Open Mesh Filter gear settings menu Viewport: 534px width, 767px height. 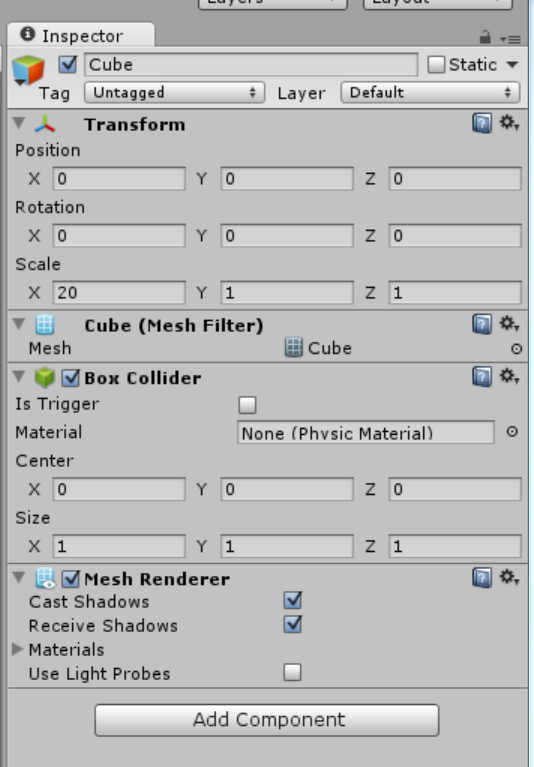[x=509, y=324]
